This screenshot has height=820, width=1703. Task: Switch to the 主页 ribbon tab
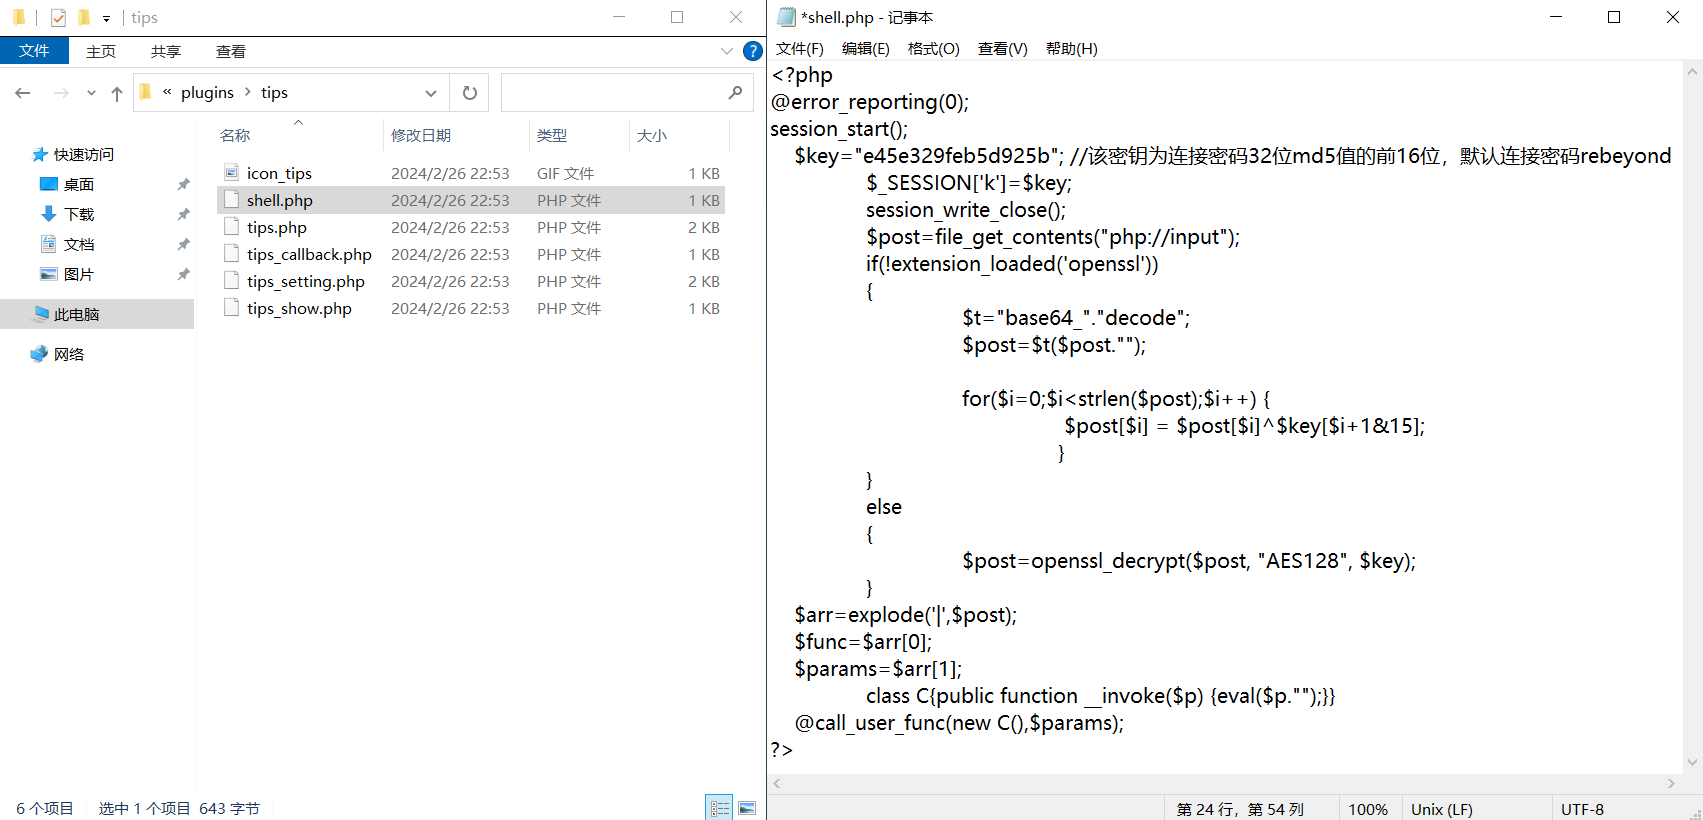coord(101,51)
